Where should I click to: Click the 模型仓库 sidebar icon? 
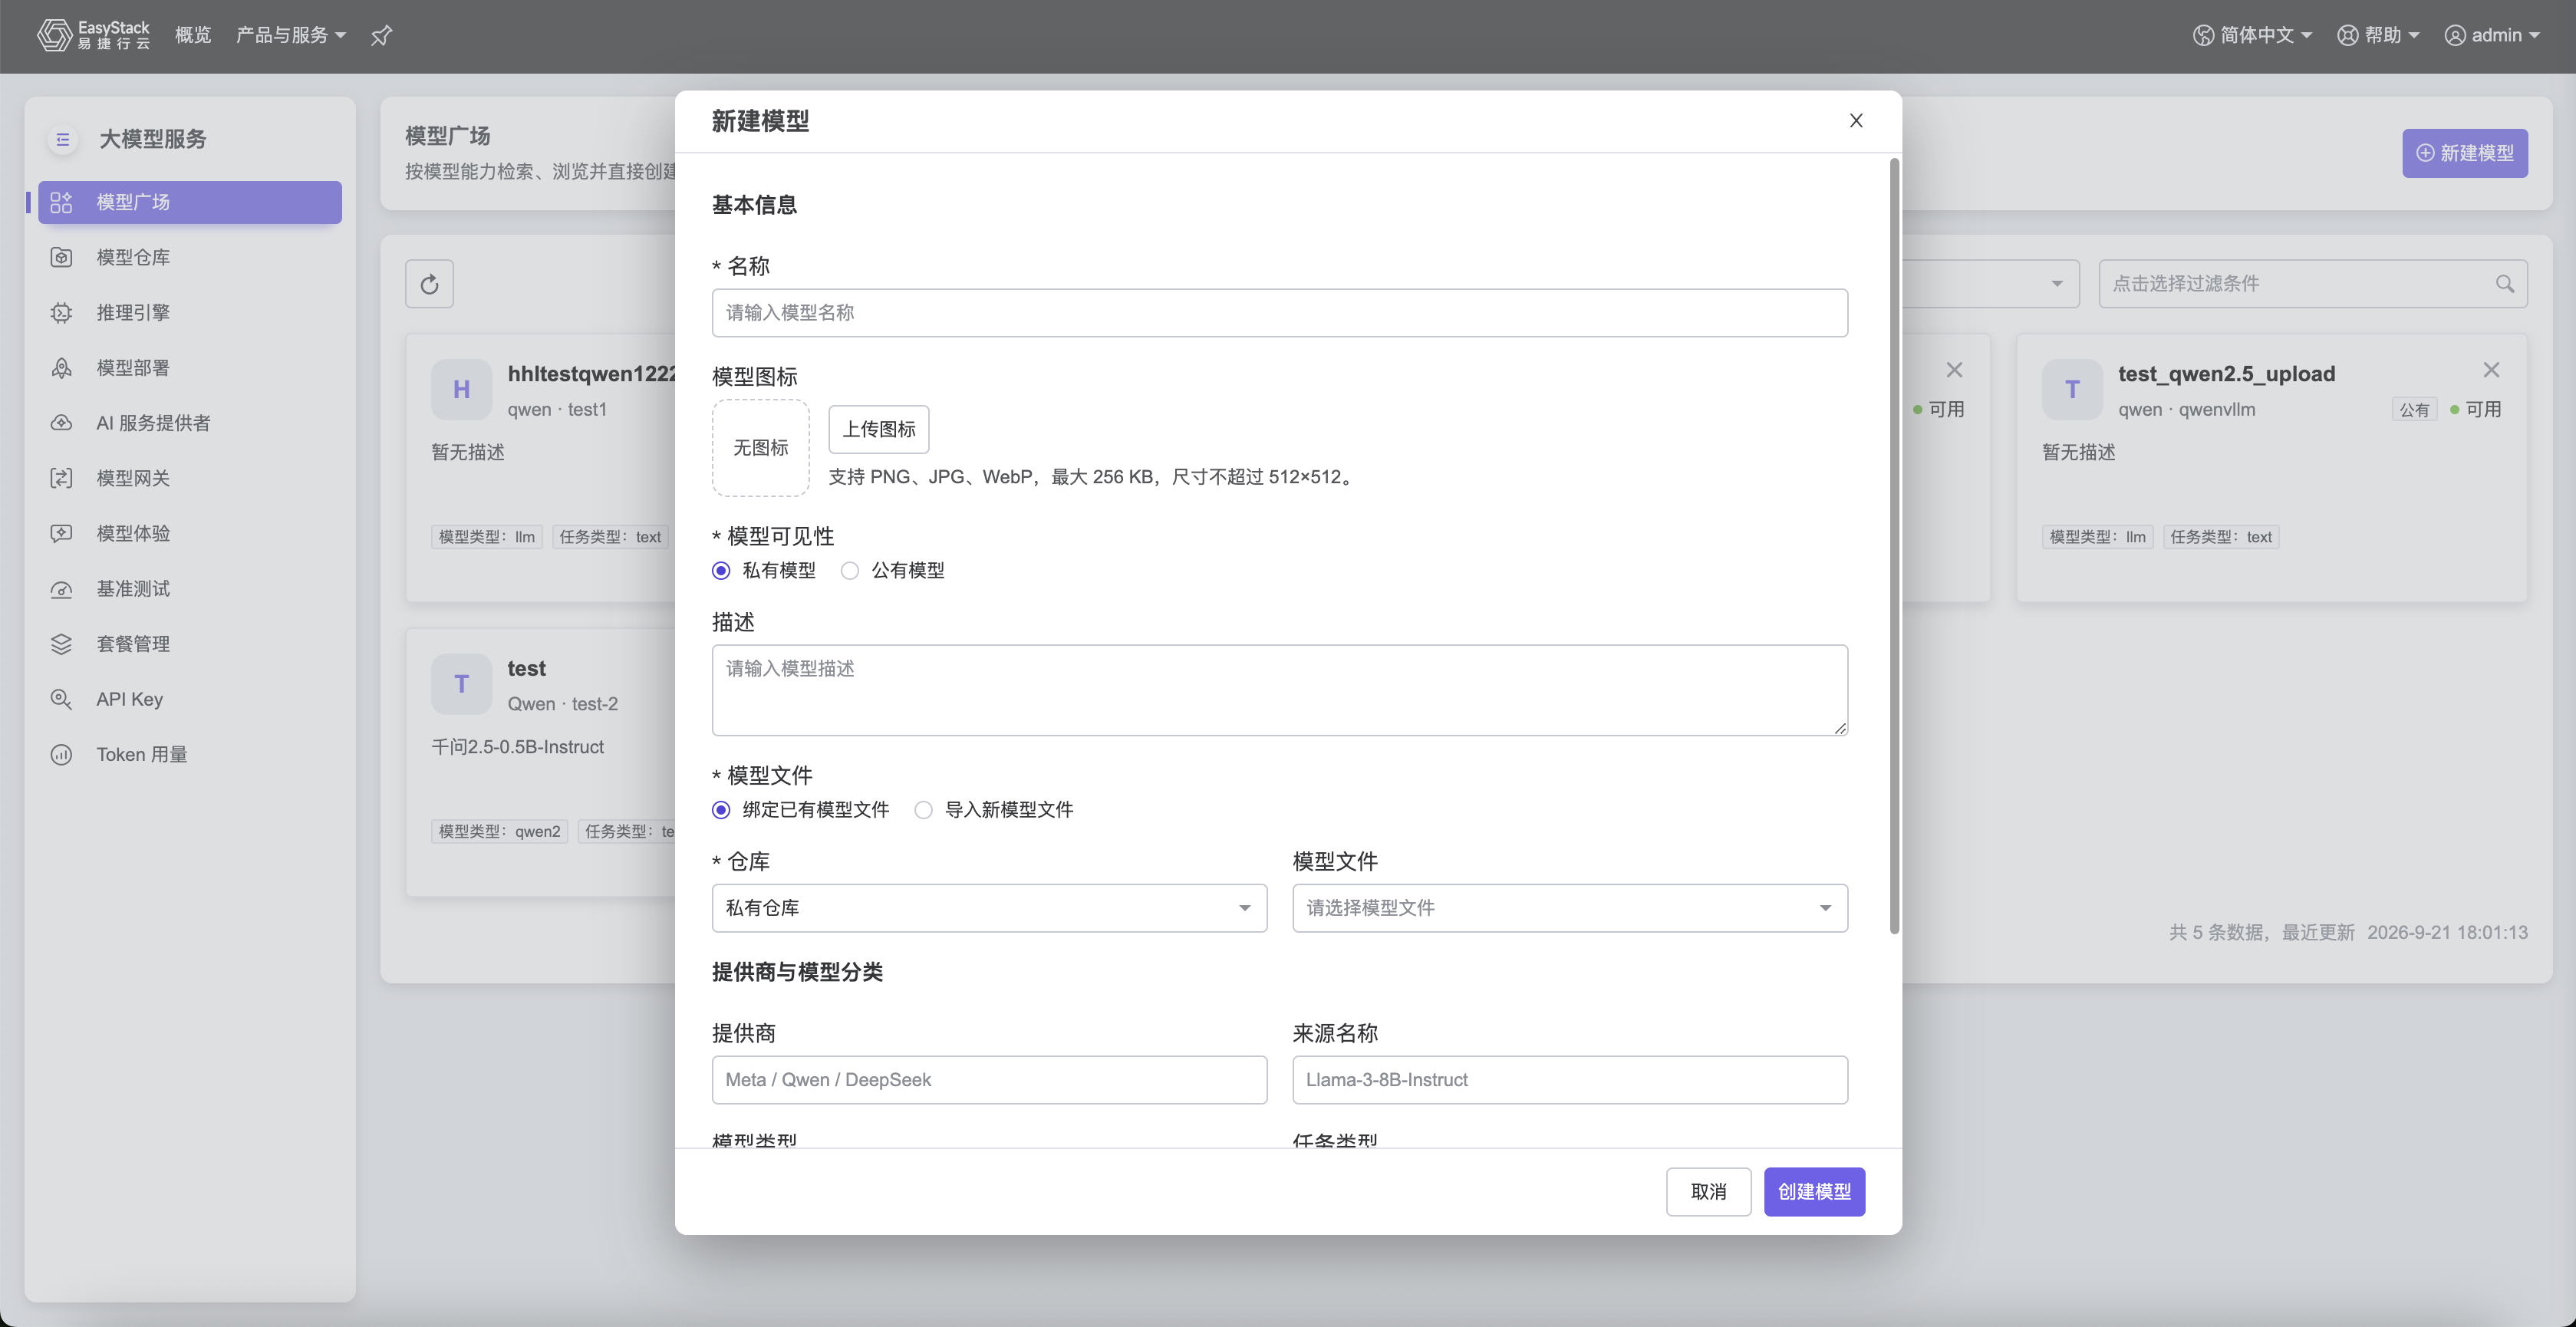click(61, 257)
